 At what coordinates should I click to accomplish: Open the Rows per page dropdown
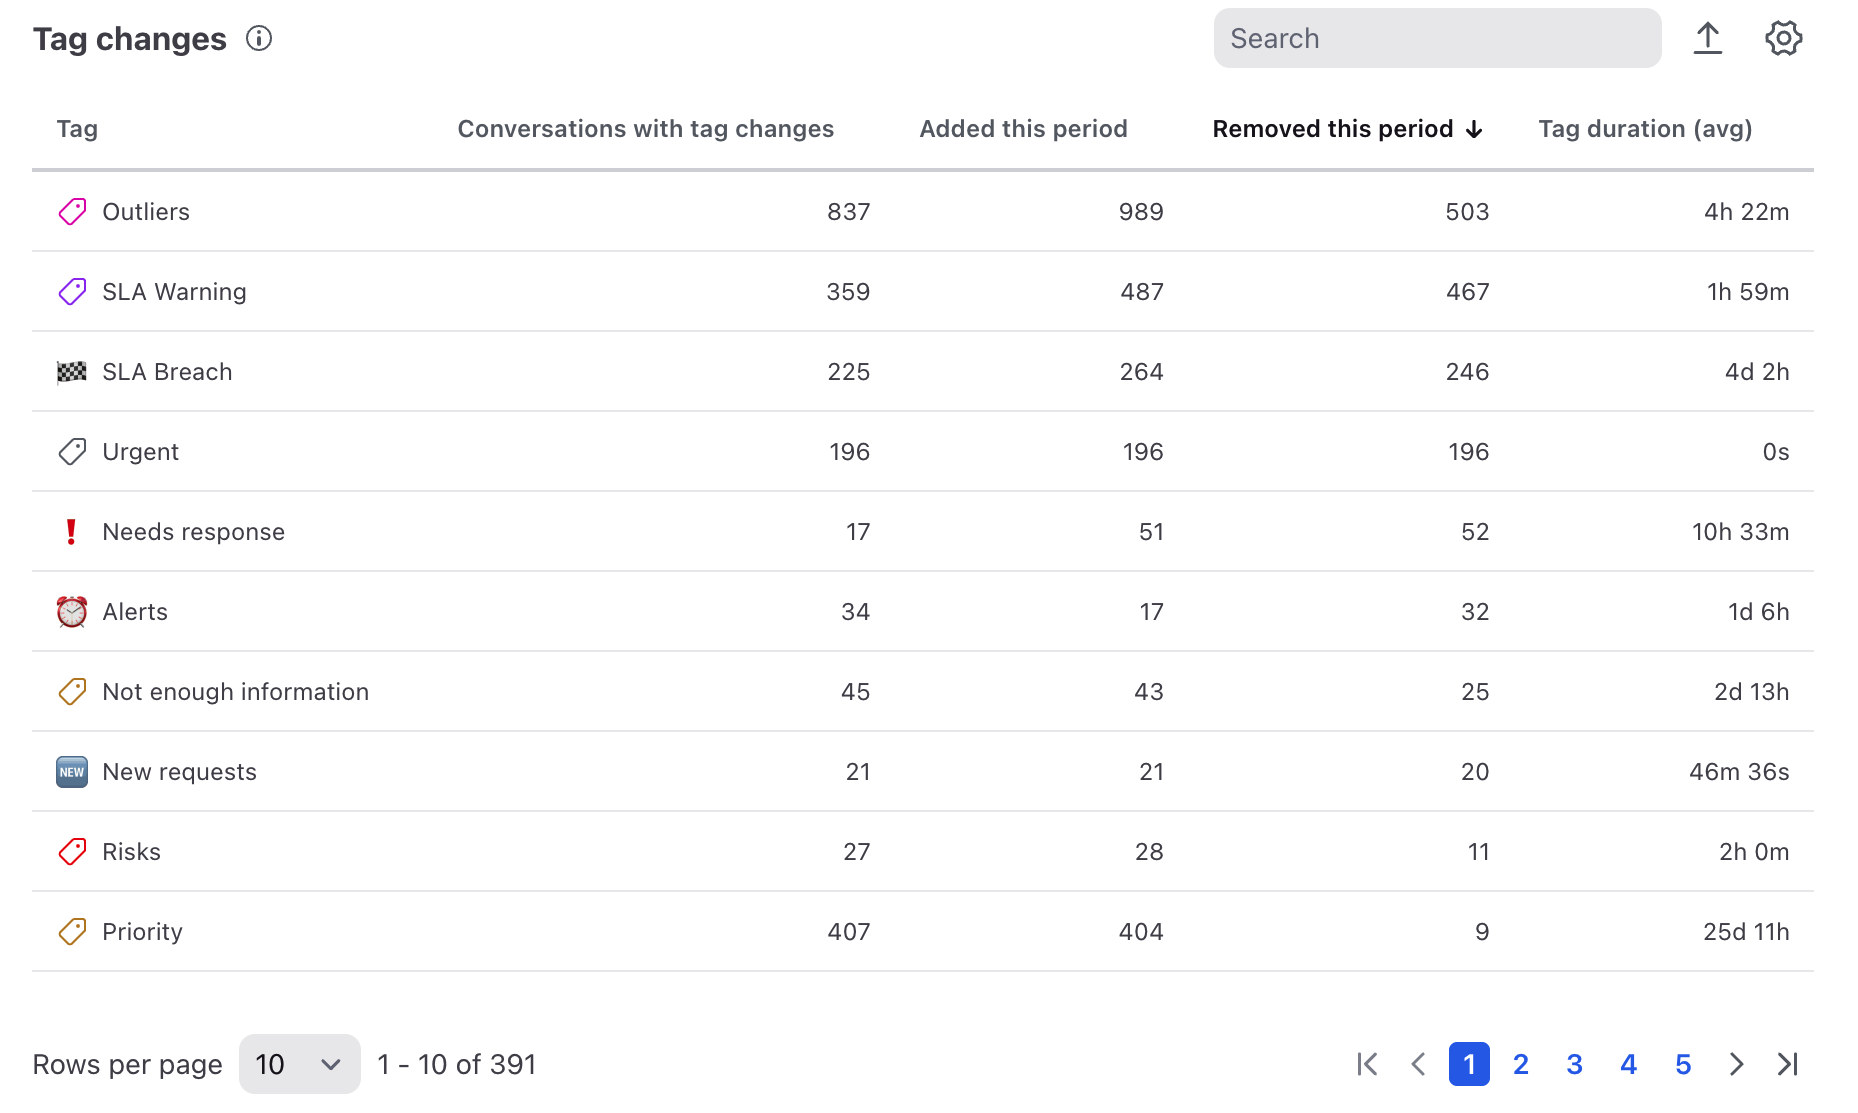(299, 1064)
